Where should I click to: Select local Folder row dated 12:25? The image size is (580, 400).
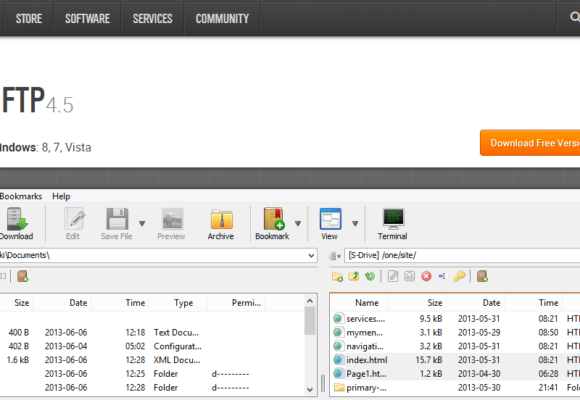point(152,374)
